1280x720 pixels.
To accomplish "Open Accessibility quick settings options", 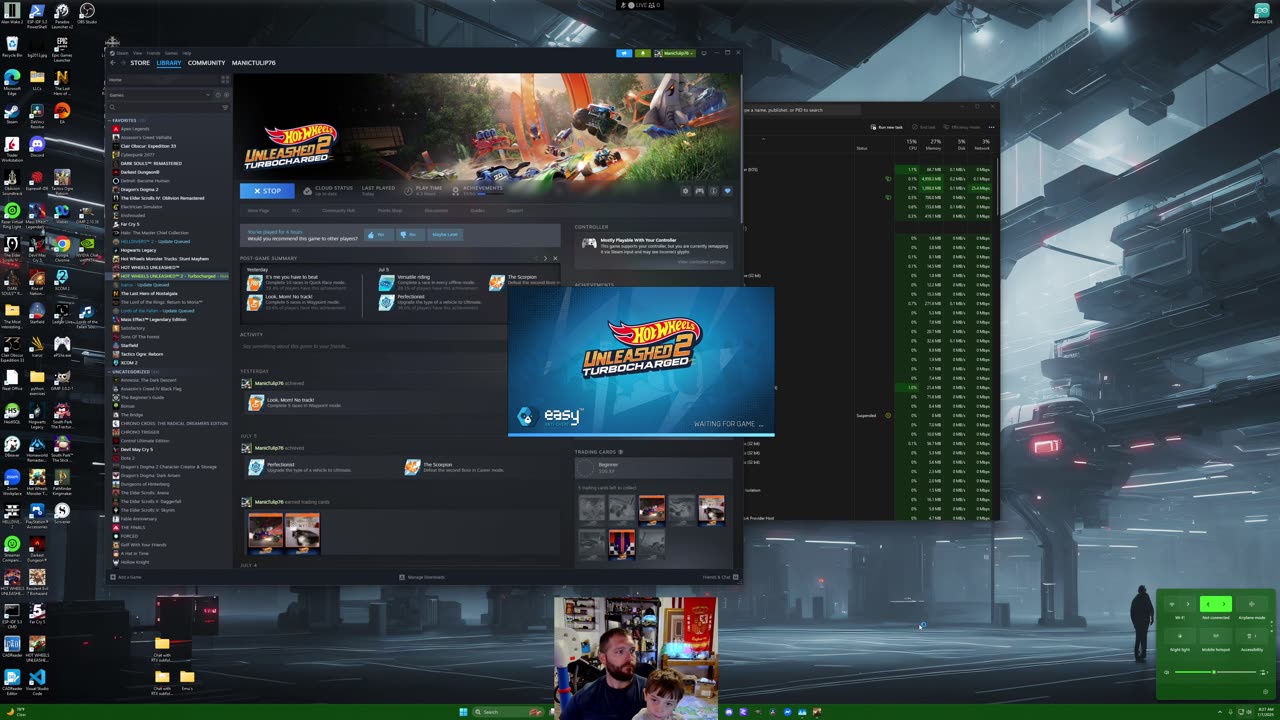I will click(1251, 636).
